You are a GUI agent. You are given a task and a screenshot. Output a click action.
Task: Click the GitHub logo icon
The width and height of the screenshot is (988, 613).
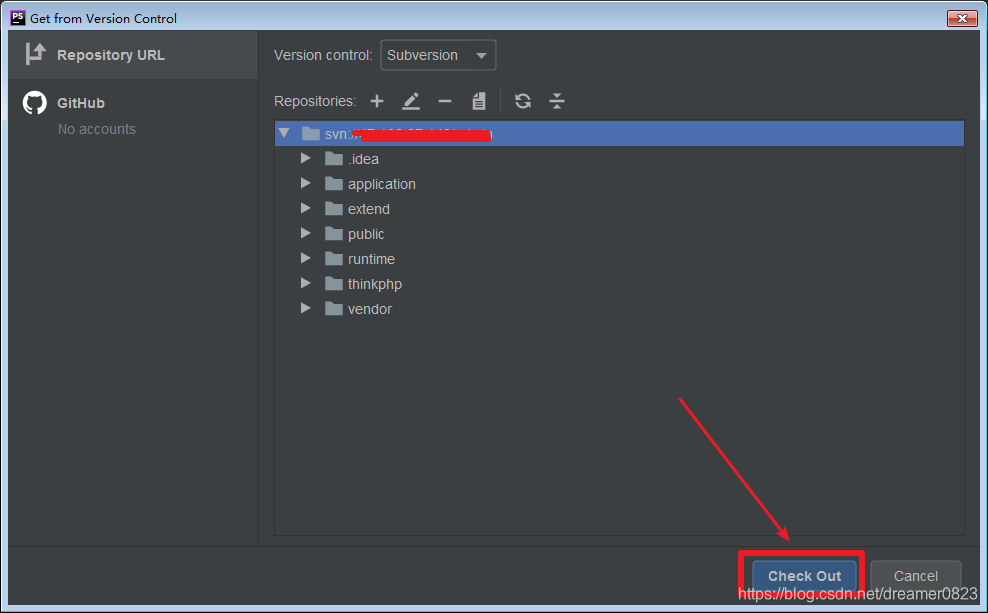tap(34, 102)
